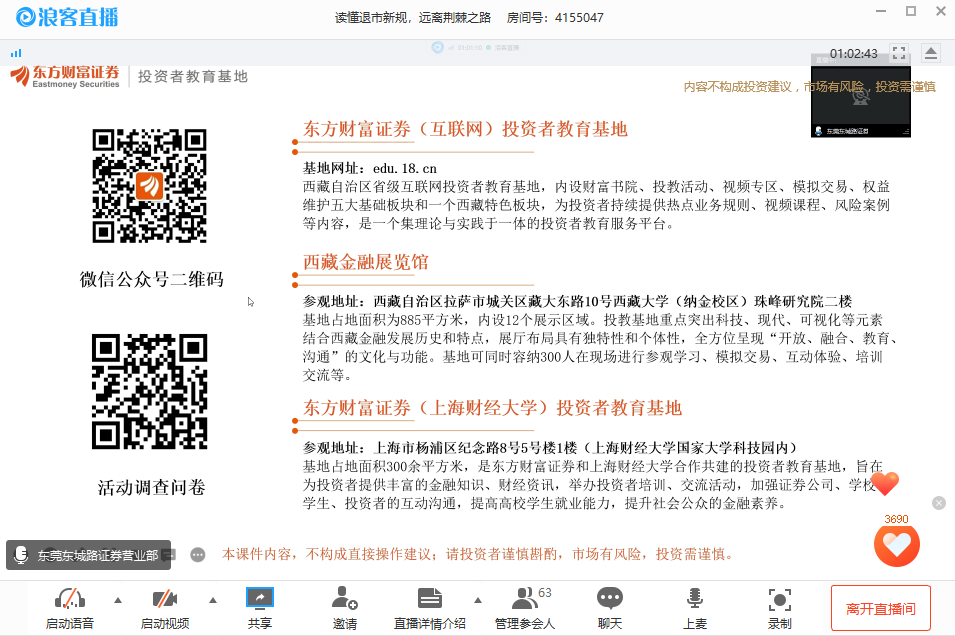
Task: Click the 浪客直播 logo
Action: 67,17
